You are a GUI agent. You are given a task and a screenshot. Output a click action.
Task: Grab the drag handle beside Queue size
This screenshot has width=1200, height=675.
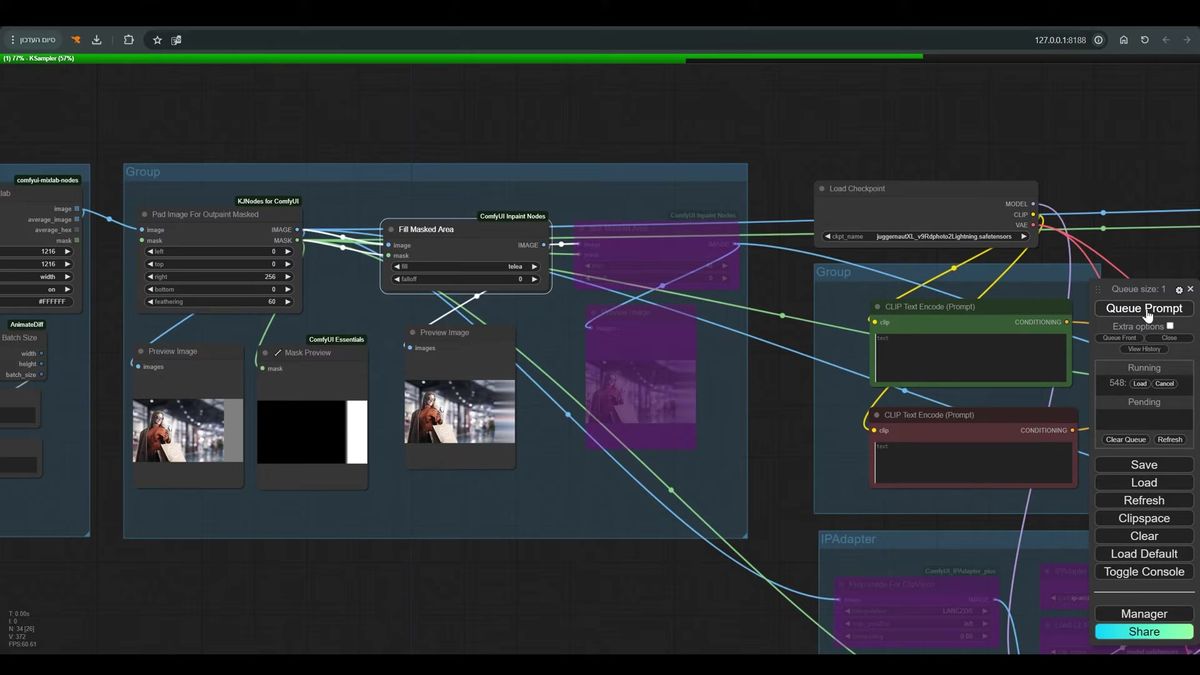point(1098,289)
